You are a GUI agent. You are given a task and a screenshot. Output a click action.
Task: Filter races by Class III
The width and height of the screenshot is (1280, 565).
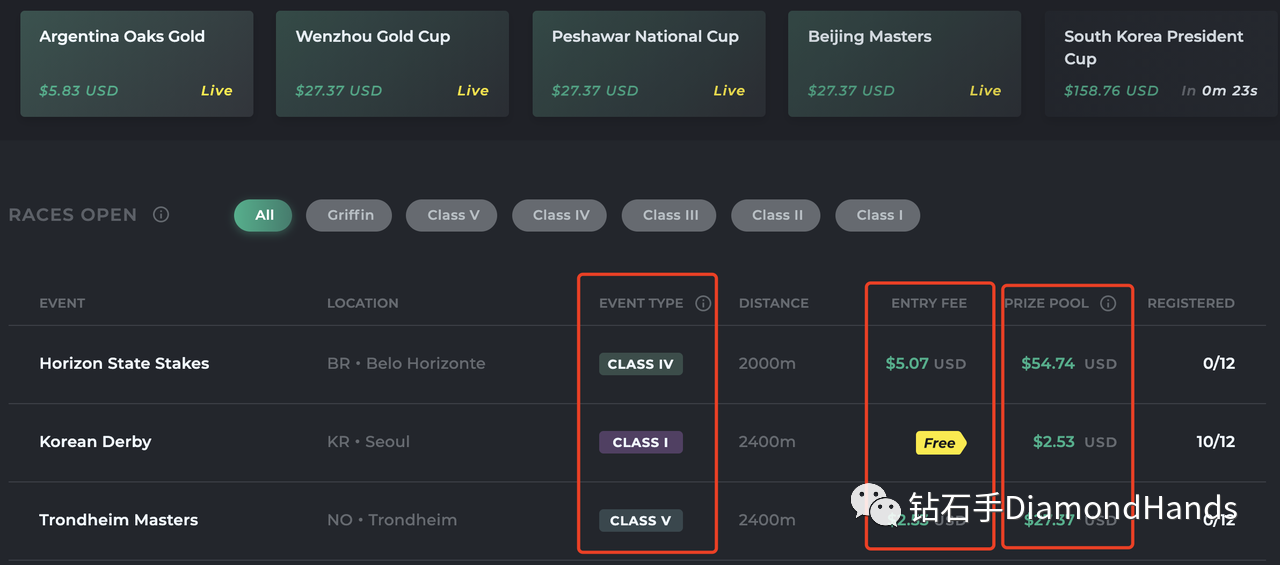[670, 215]
